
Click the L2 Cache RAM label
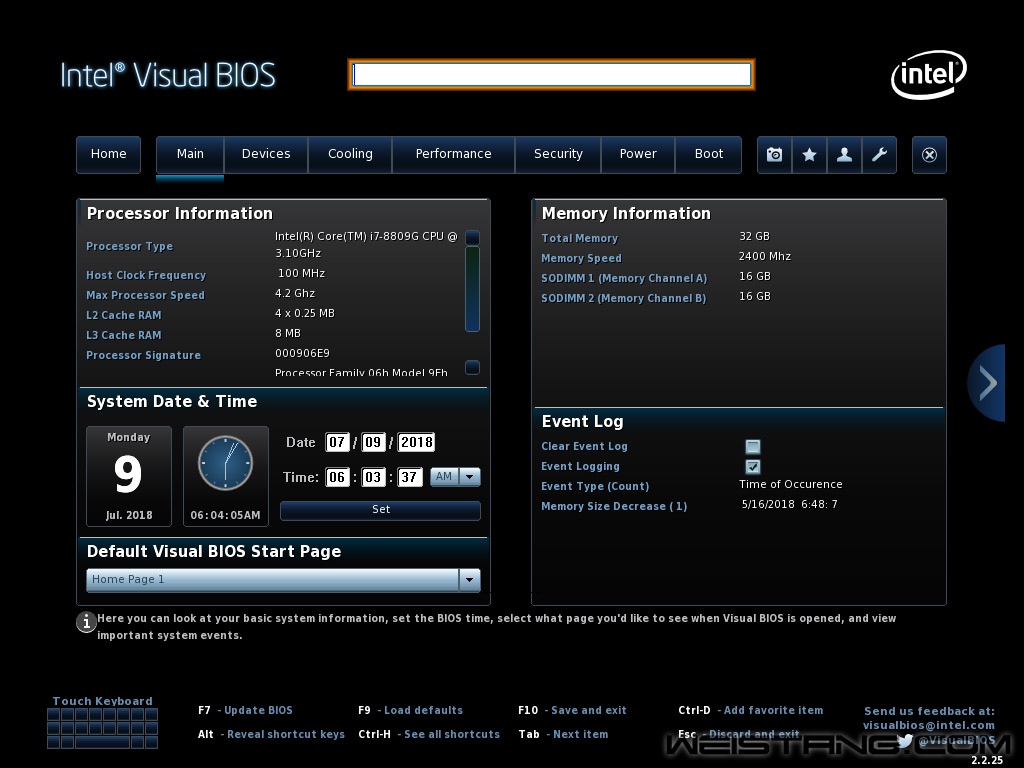pos(123,315)
